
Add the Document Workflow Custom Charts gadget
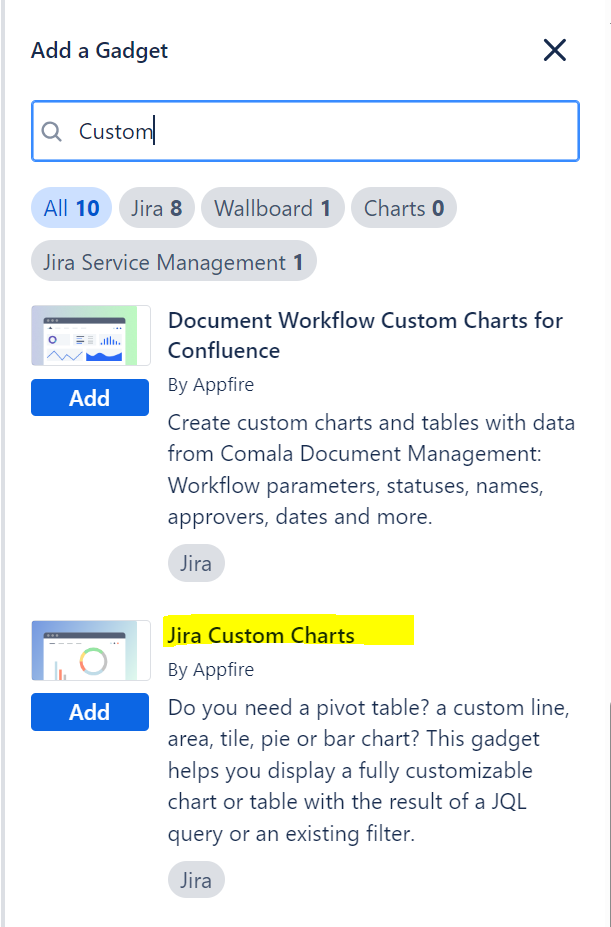(x=89, y=397)
